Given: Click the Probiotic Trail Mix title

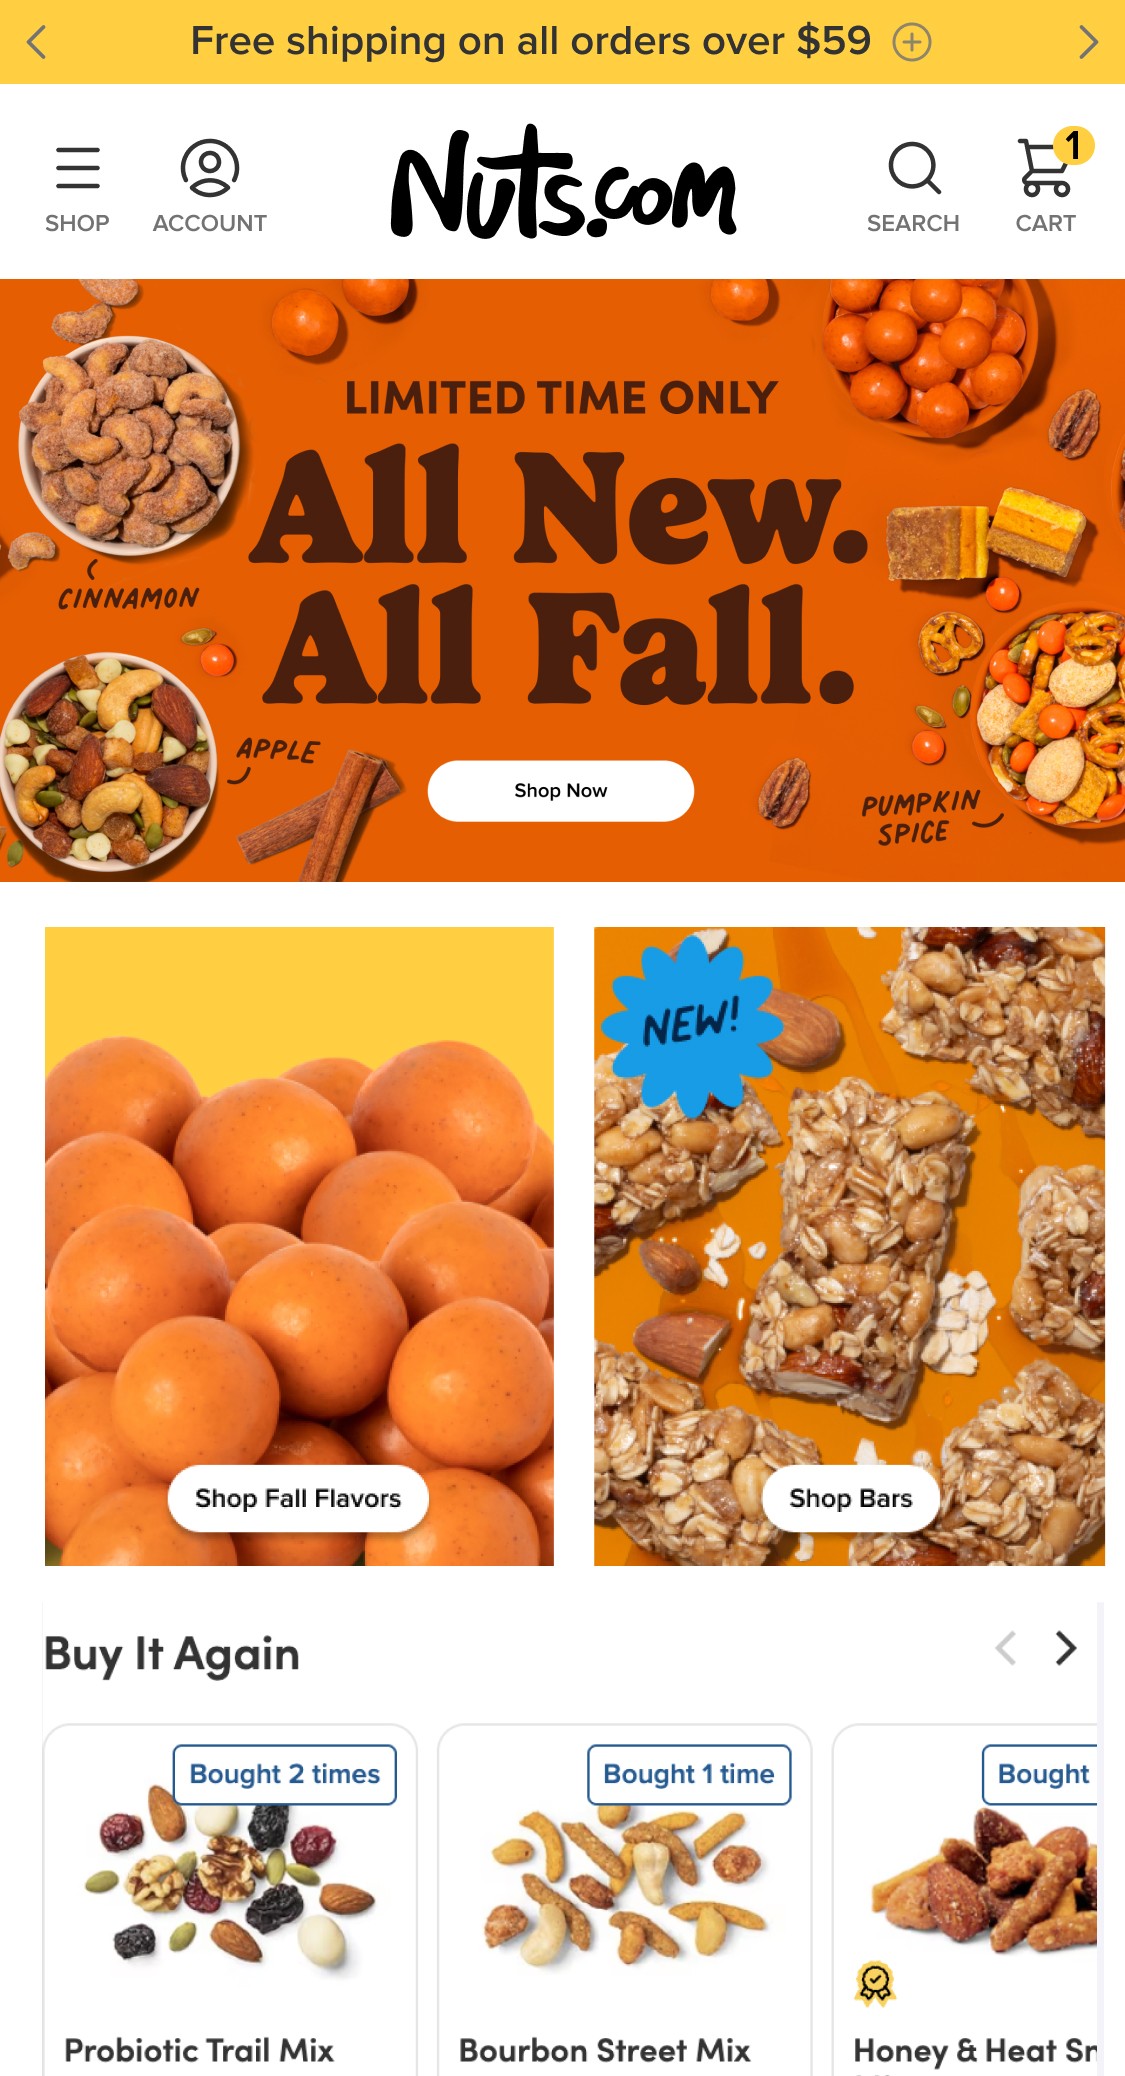Looking at the screenshot, I should 199,2050.
